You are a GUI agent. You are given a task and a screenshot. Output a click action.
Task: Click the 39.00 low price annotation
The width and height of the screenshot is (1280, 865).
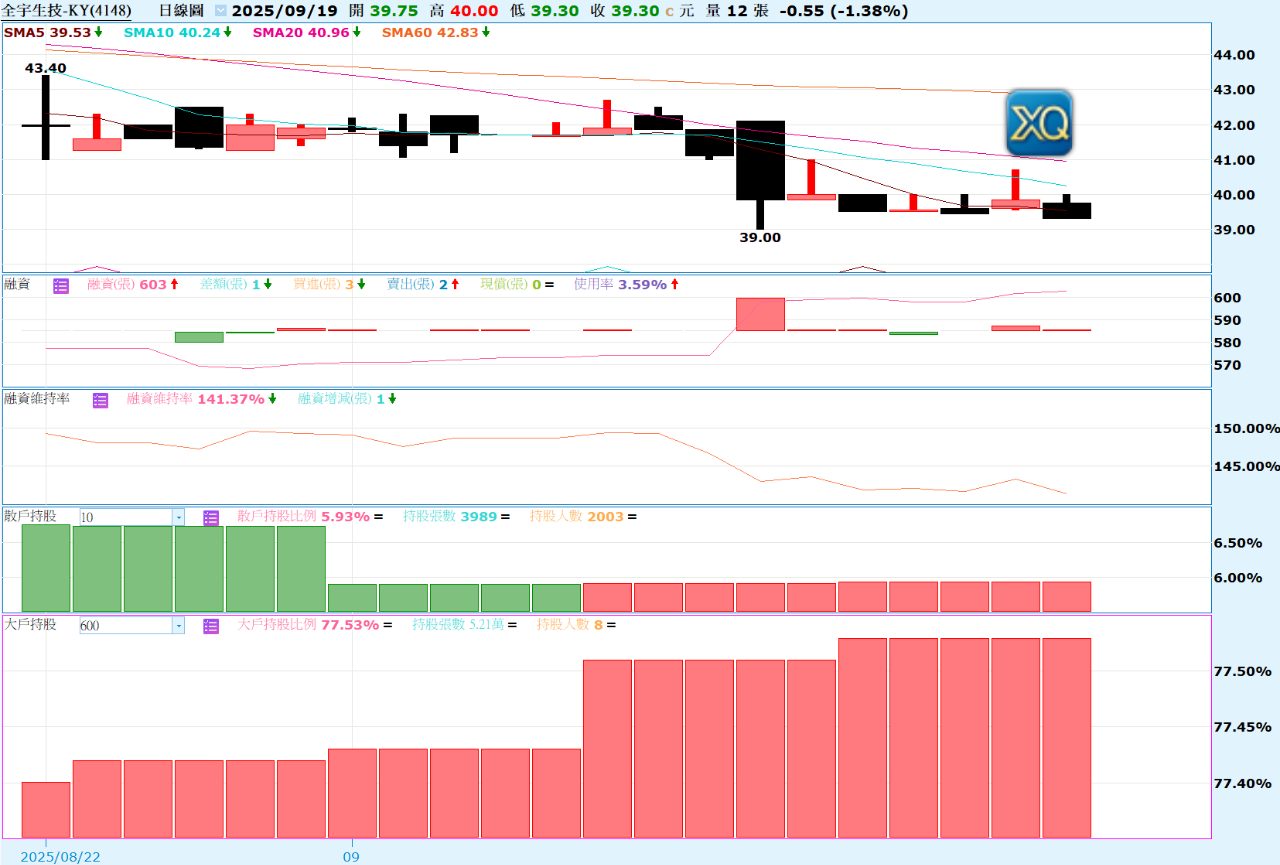click(760, 238)
